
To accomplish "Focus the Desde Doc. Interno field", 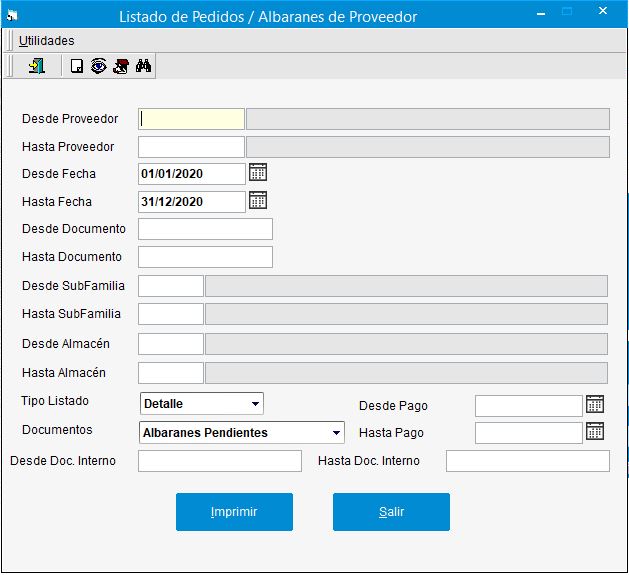I will [x=220, y=461].
